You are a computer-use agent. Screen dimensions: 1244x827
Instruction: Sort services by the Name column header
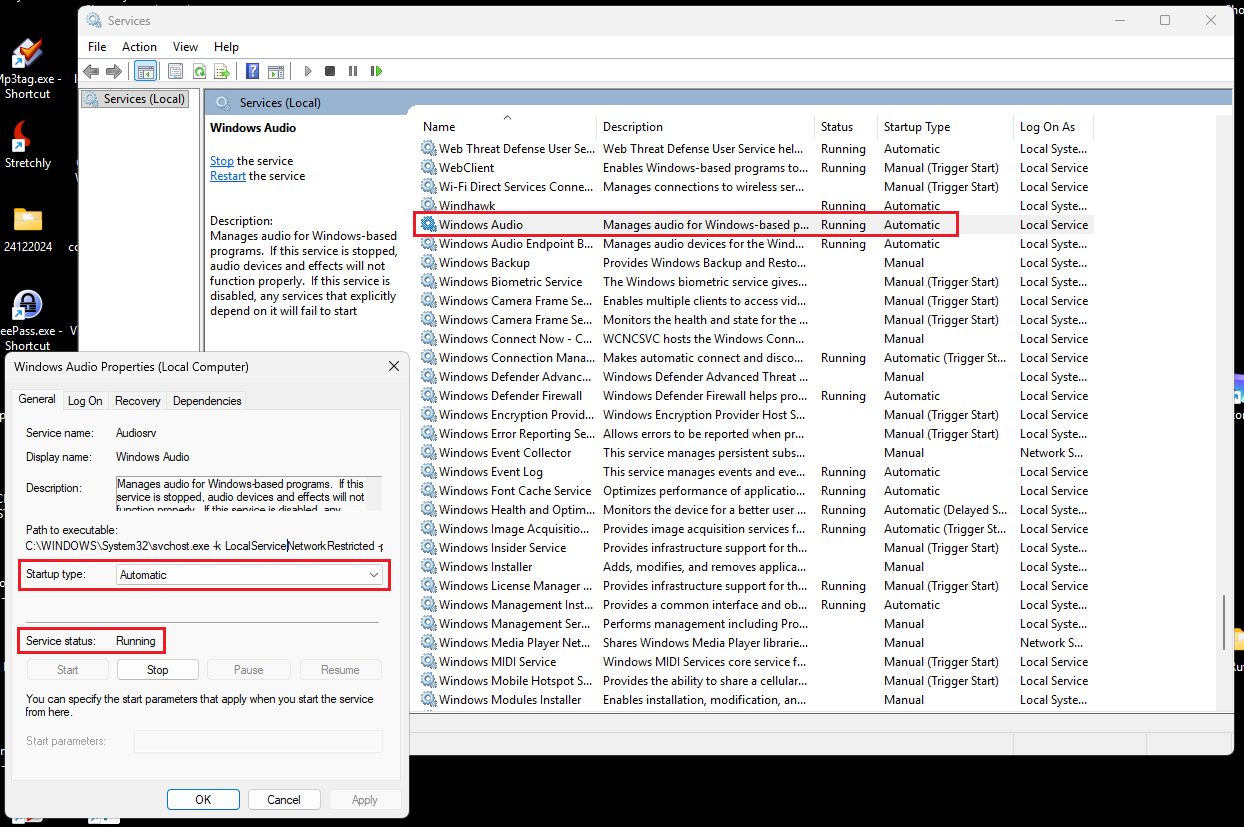pos(506,127)
